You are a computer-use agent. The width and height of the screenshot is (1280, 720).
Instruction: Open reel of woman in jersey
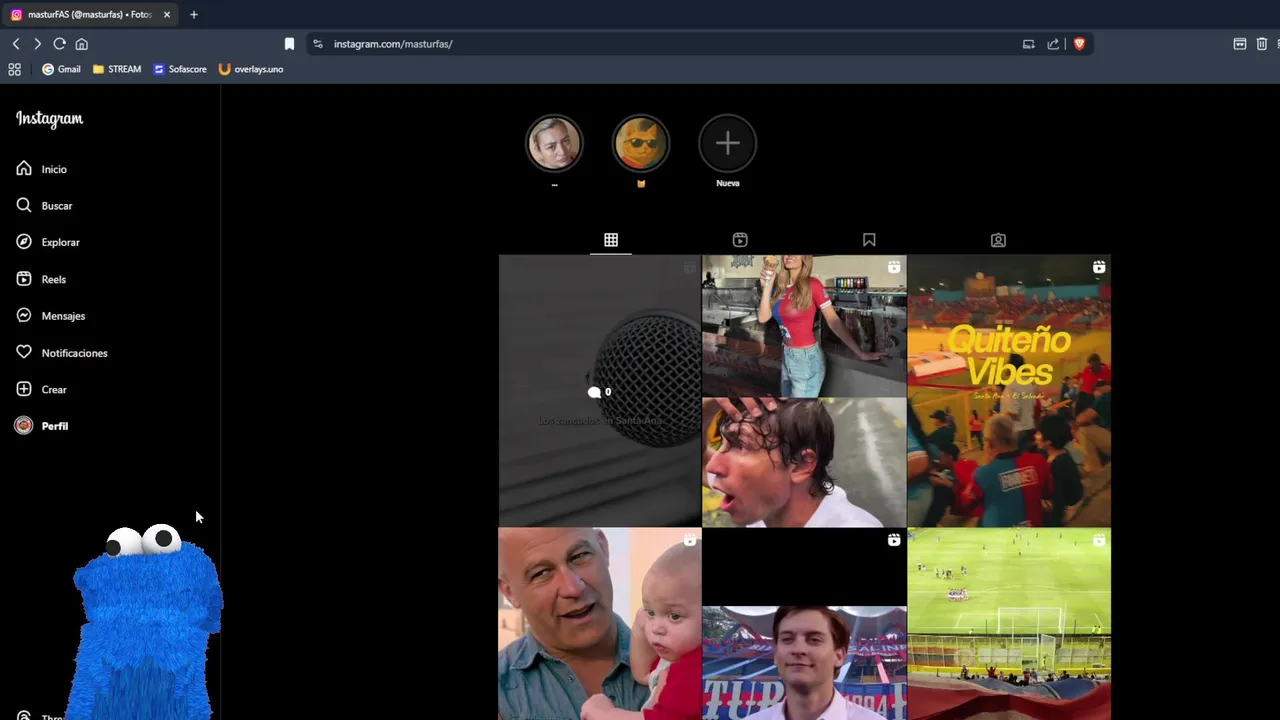click(804, 391)
